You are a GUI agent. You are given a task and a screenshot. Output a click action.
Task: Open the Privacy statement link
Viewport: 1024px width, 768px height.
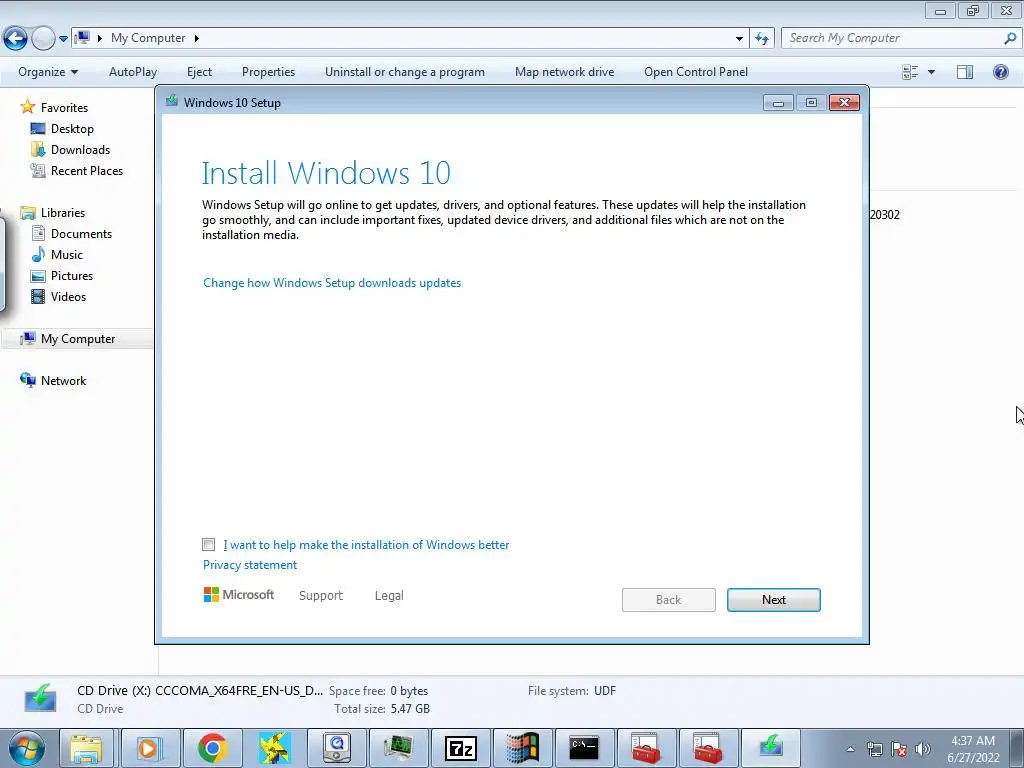[x=249, y=565]
